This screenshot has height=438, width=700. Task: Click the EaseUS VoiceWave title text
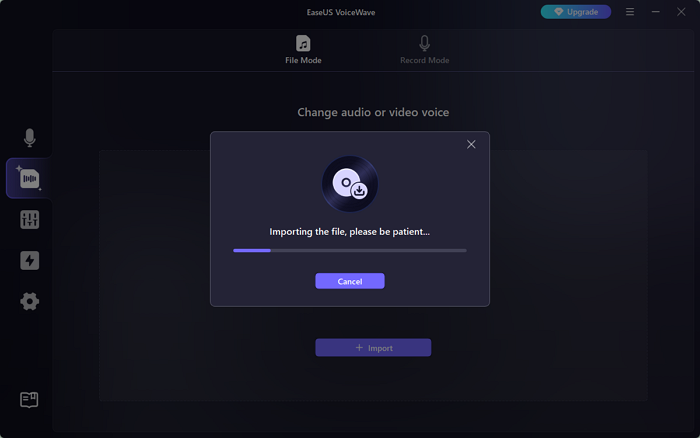tap(350, 12)
